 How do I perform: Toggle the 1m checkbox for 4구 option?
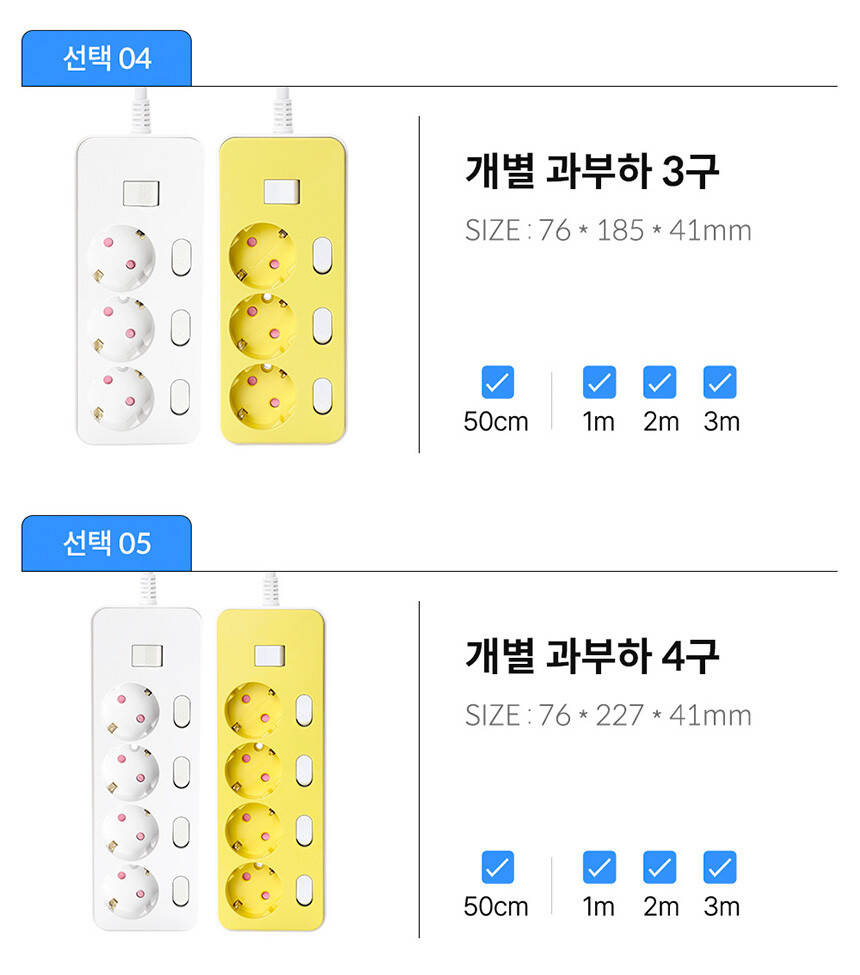[x=599, y=867]
